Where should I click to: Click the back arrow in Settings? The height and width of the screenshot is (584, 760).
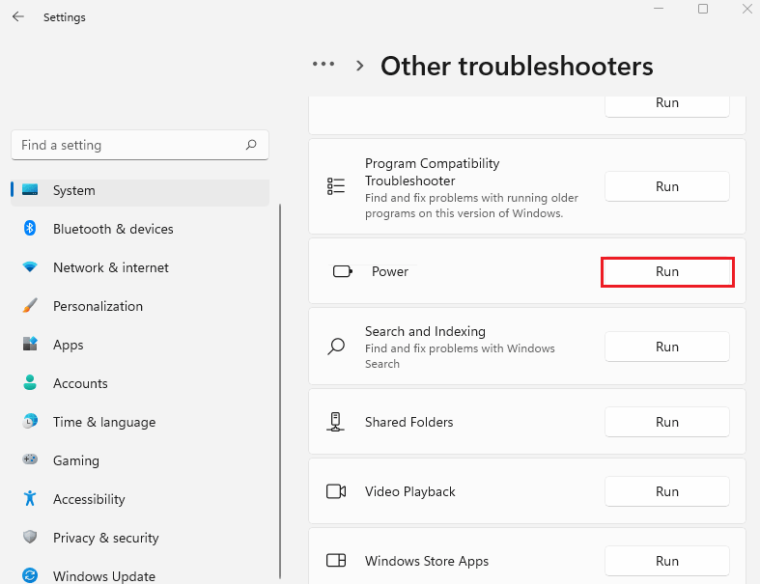click(18, 17)
